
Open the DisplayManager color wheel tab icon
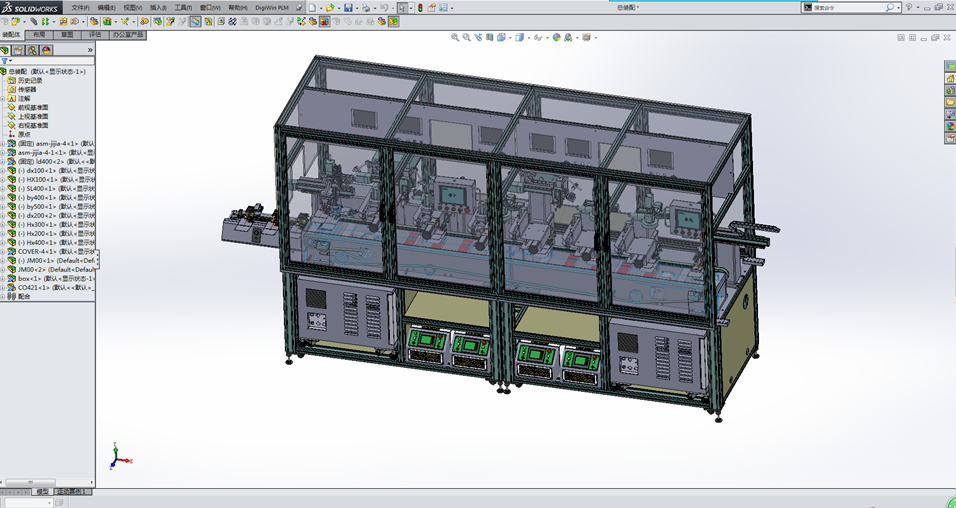coord(46,50)
